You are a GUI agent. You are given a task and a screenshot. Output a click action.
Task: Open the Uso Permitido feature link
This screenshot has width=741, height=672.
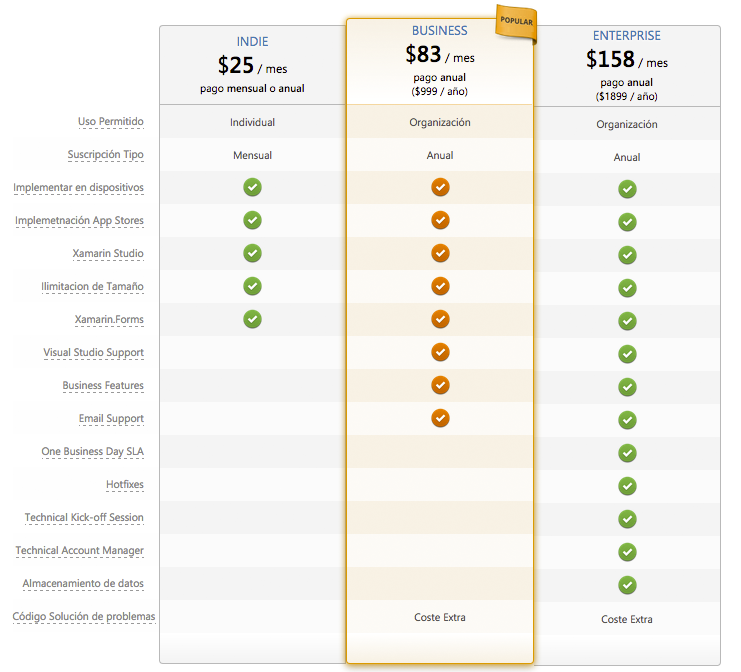coord(111,121)
